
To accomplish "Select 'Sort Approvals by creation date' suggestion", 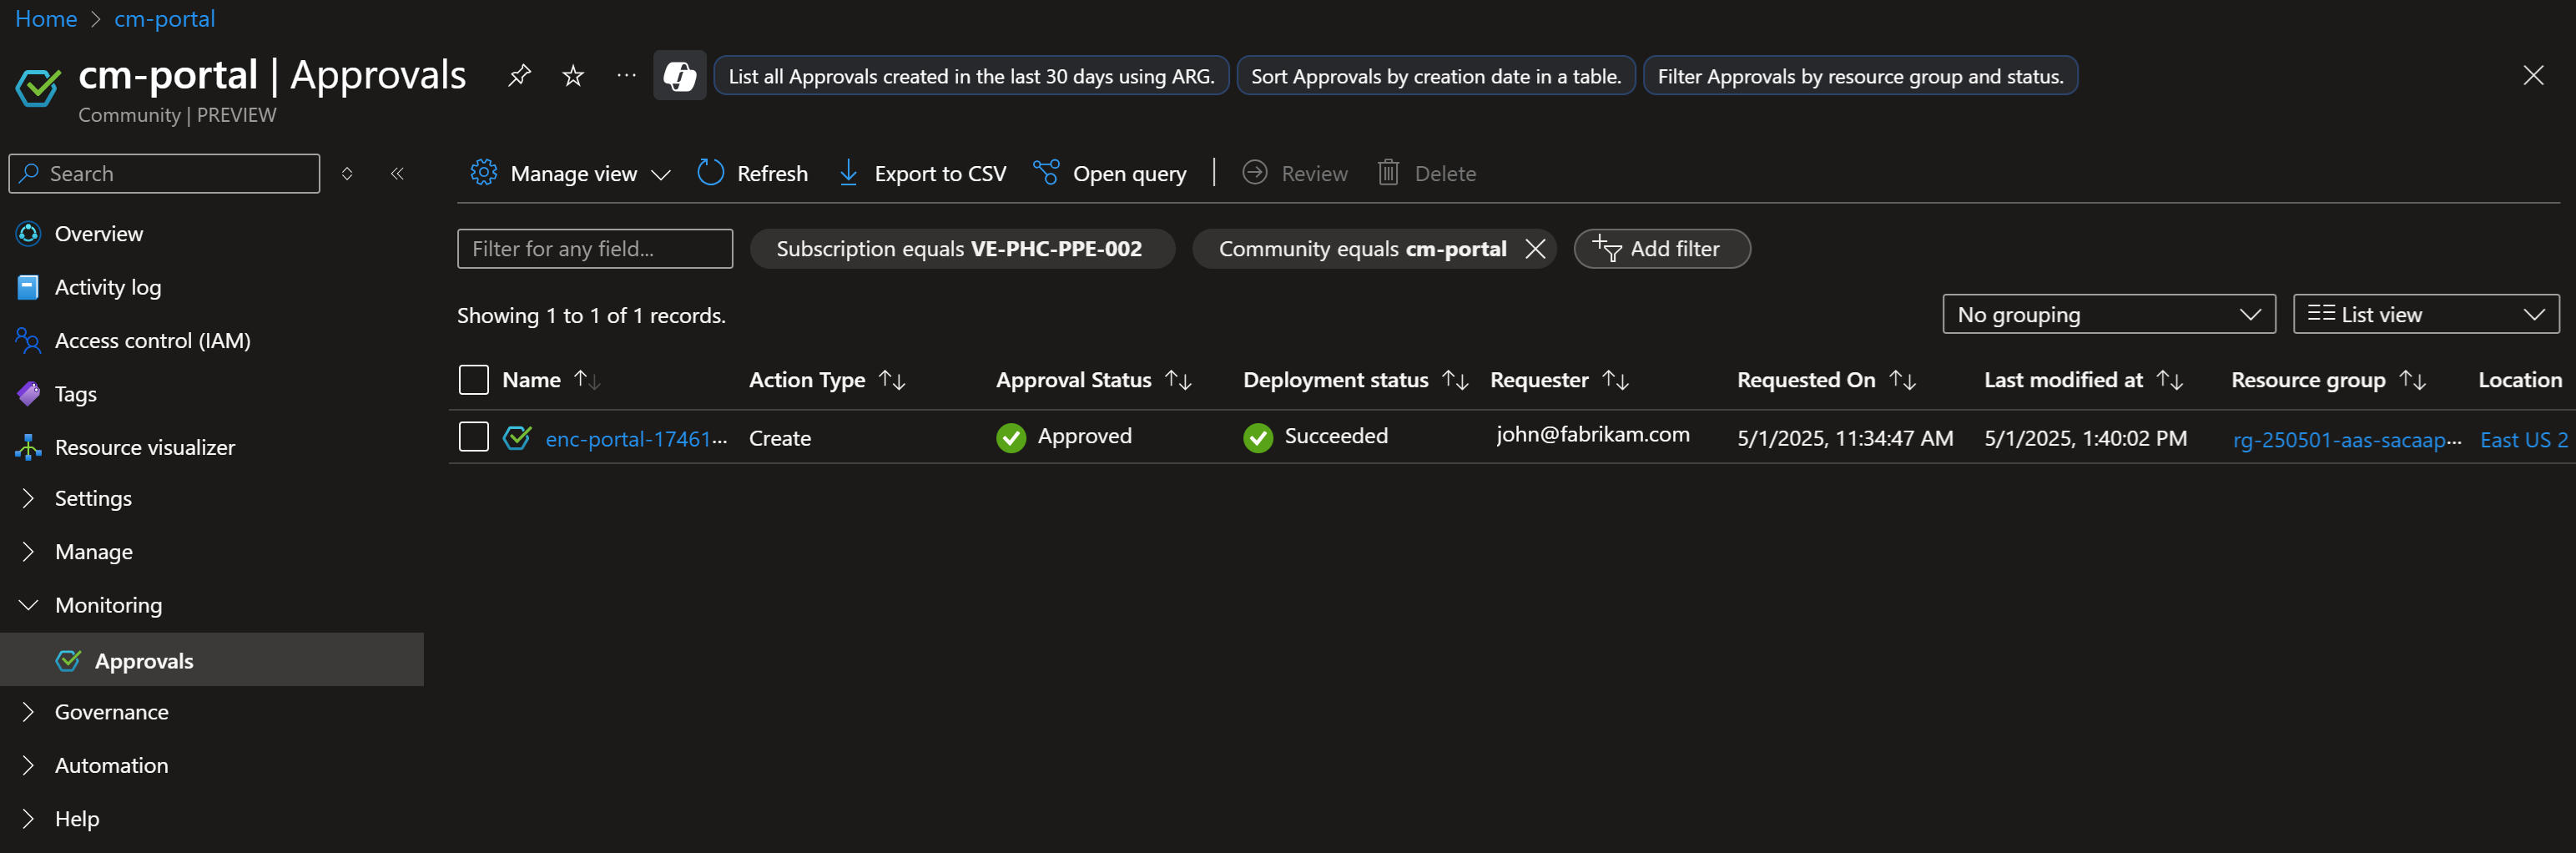I will pyautogui.click(x=1436, y=76).
